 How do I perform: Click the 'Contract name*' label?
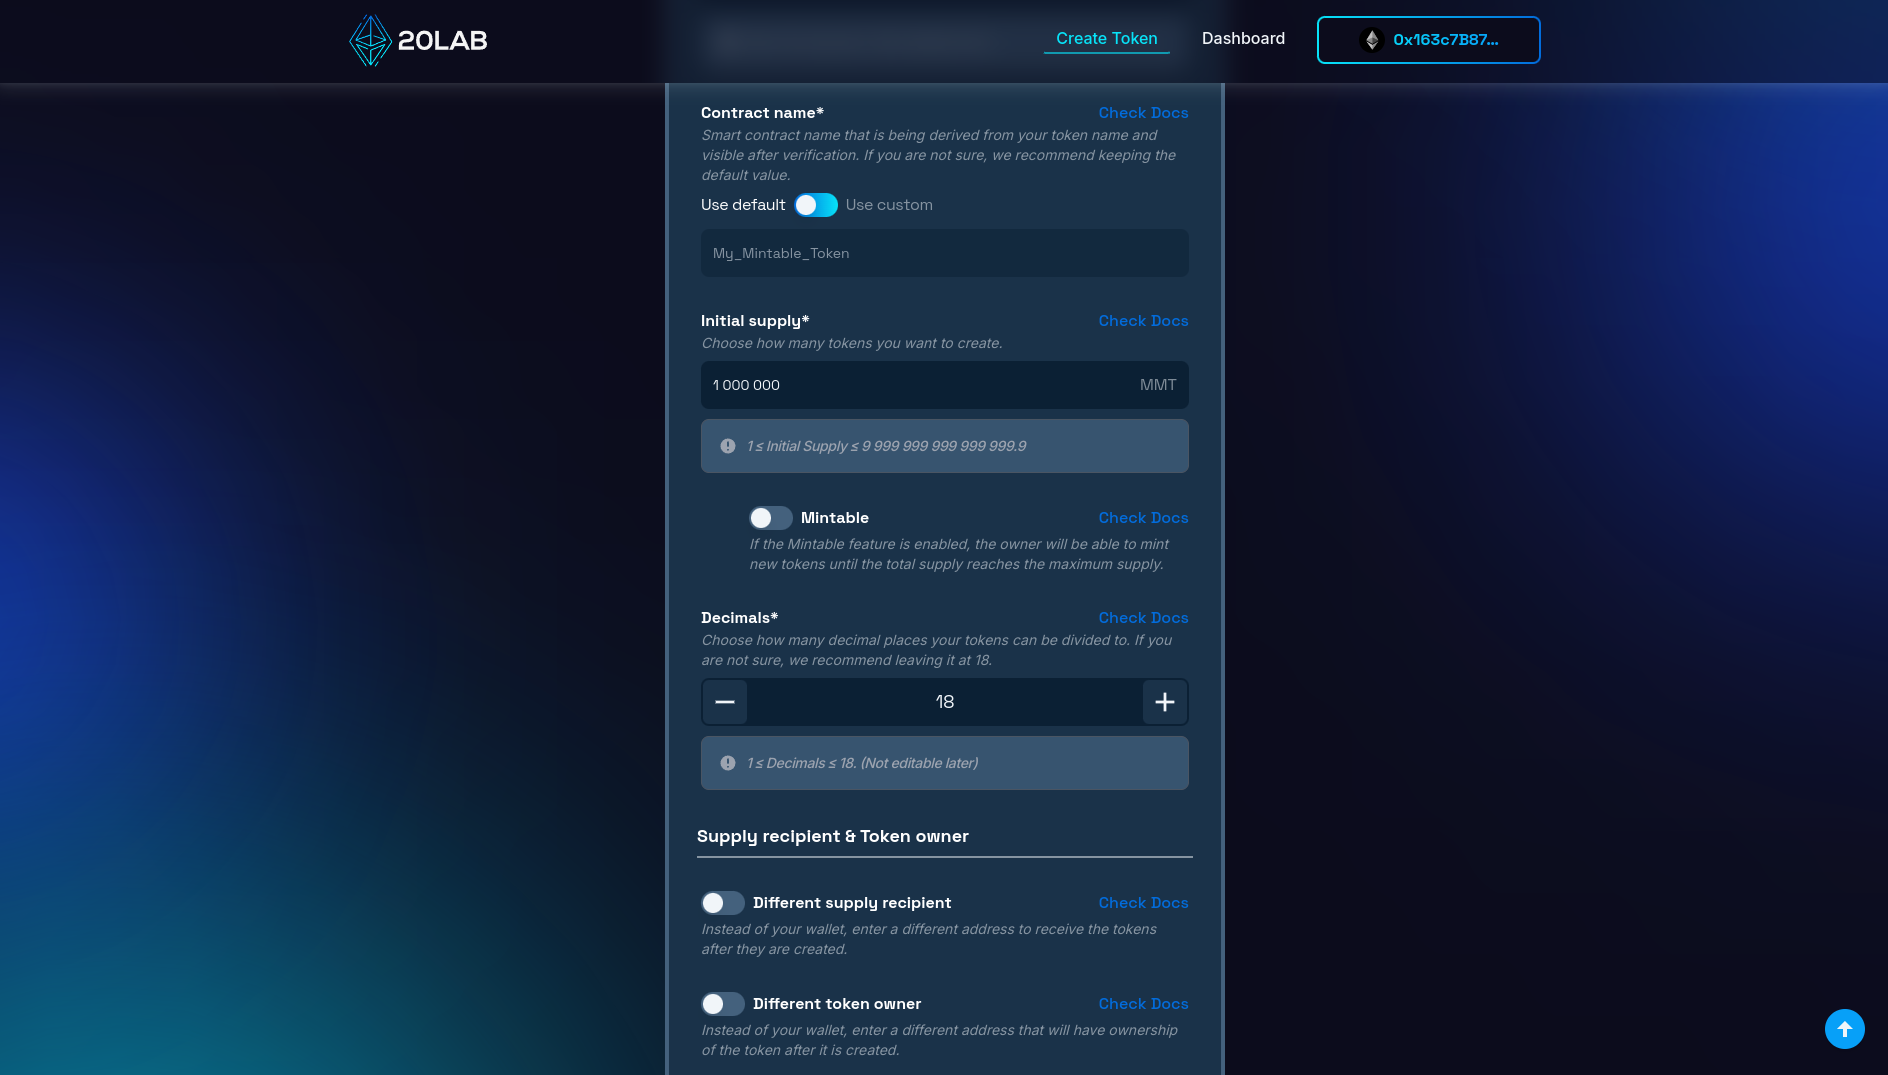click(x=762, y=113)
